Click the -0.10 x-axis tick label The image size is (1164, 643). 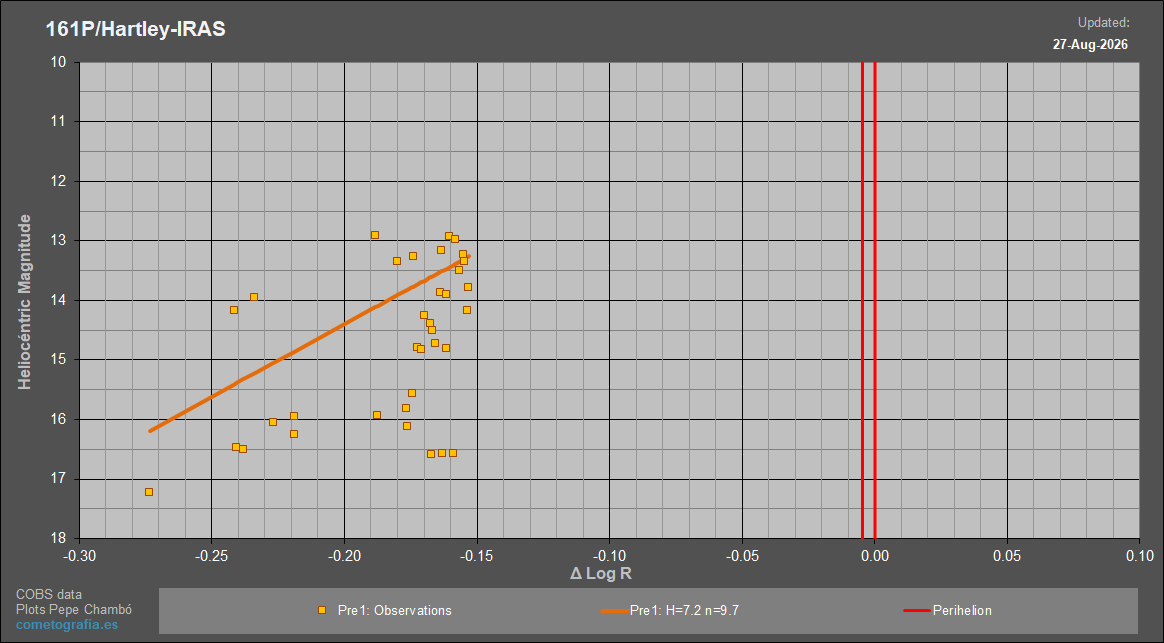click(x=609, y=555)
